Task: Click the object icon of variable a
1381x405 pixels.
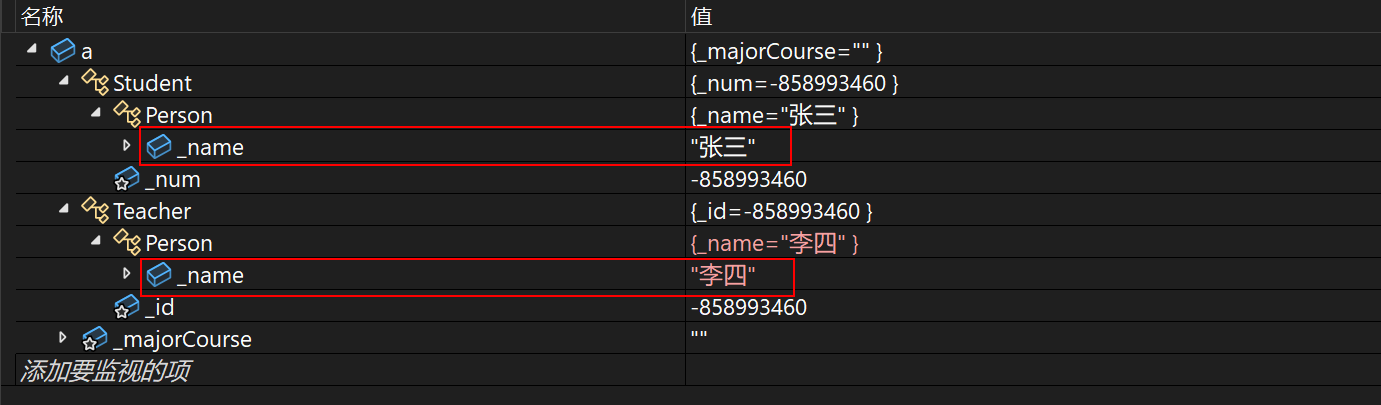Action: point(63,51)
